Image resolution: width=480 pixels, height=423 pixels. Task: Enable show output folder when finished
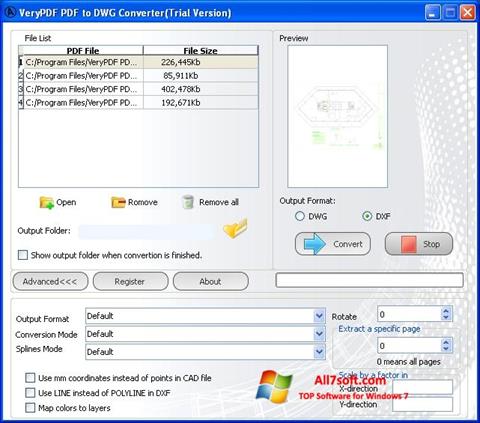coord(23,255)
